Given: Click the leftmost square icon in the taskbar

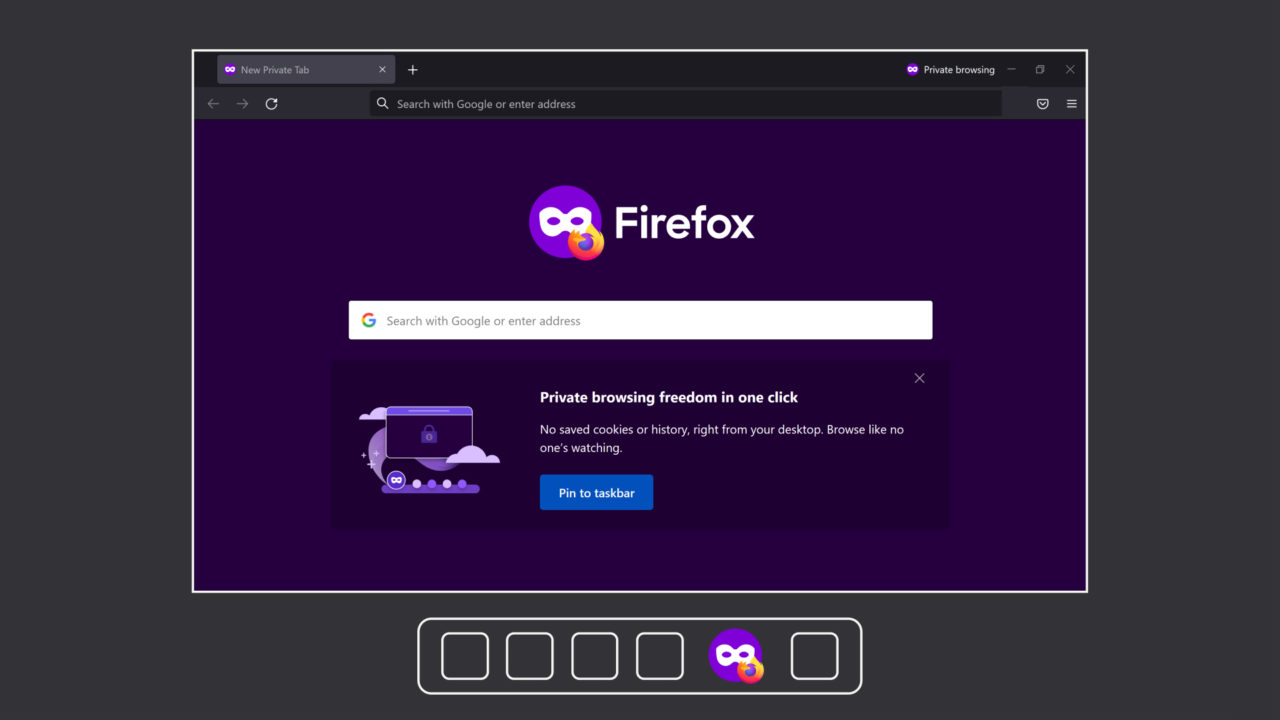Looking at the screenshot, I should (x=464, y=656).
